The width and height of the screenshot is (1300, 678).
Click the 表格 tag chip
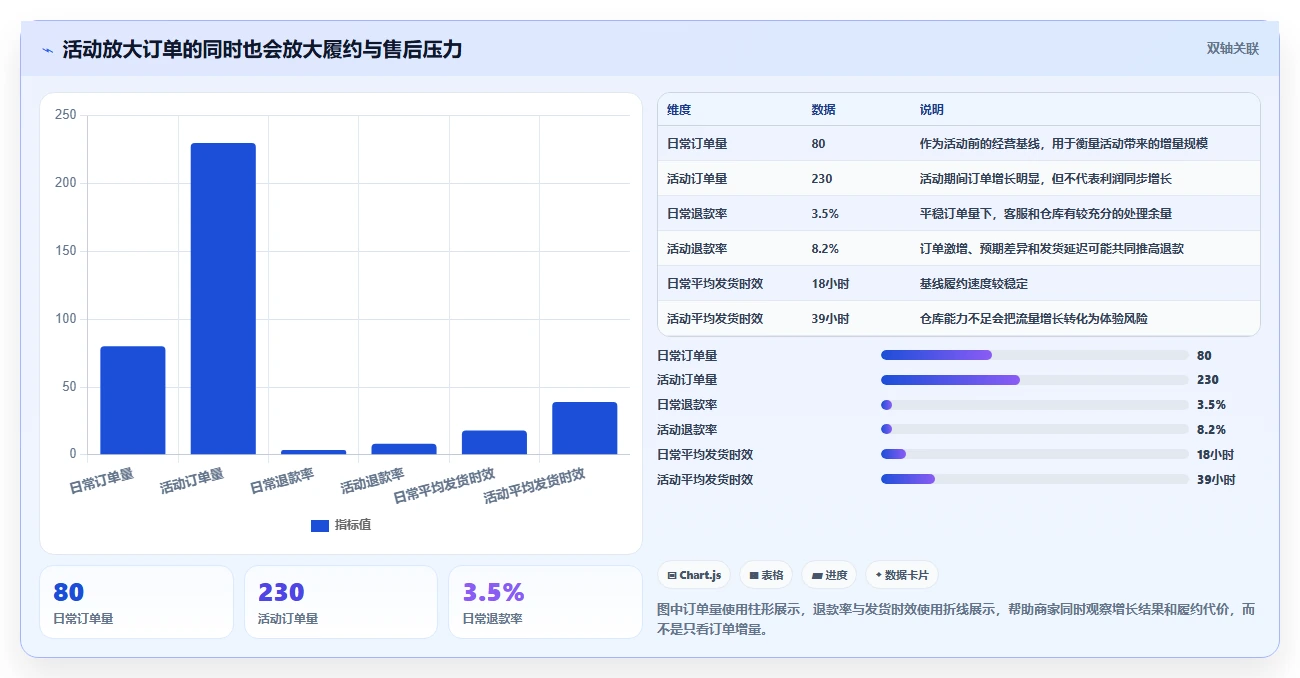[x=766, y=575]
